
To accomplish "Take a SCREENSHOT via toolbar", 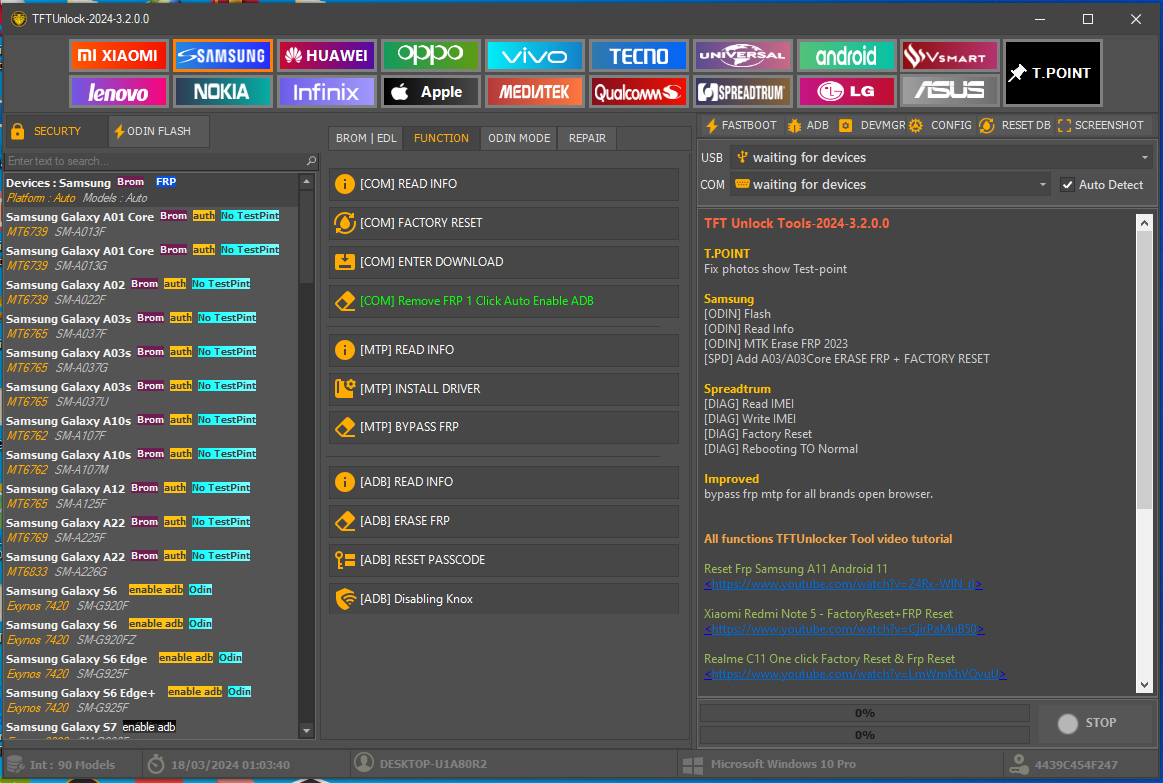I will (1101, 125).
